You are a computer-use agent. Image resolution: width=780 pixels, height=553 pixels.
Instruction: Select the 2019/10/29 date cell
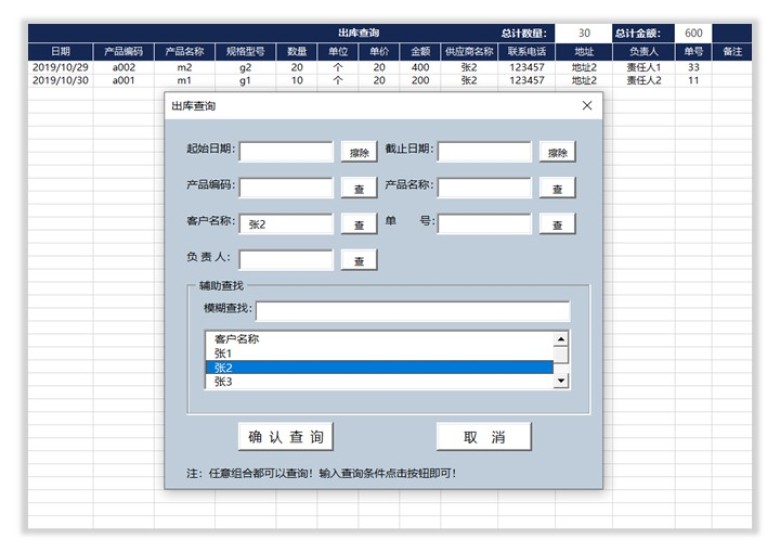point(60,67)
